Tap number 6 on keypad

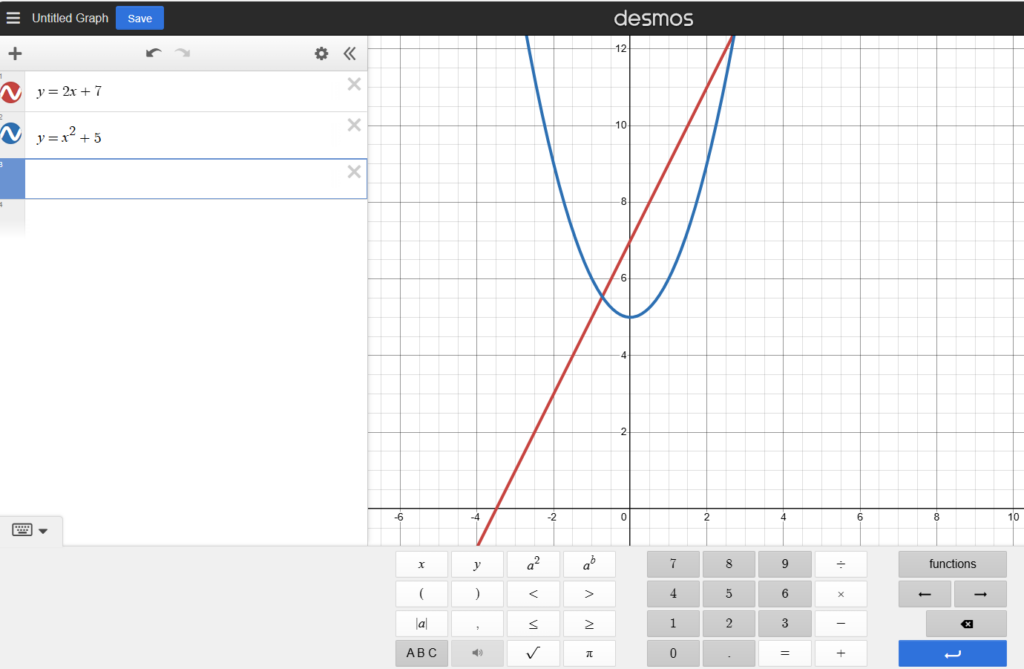(785, 594)
